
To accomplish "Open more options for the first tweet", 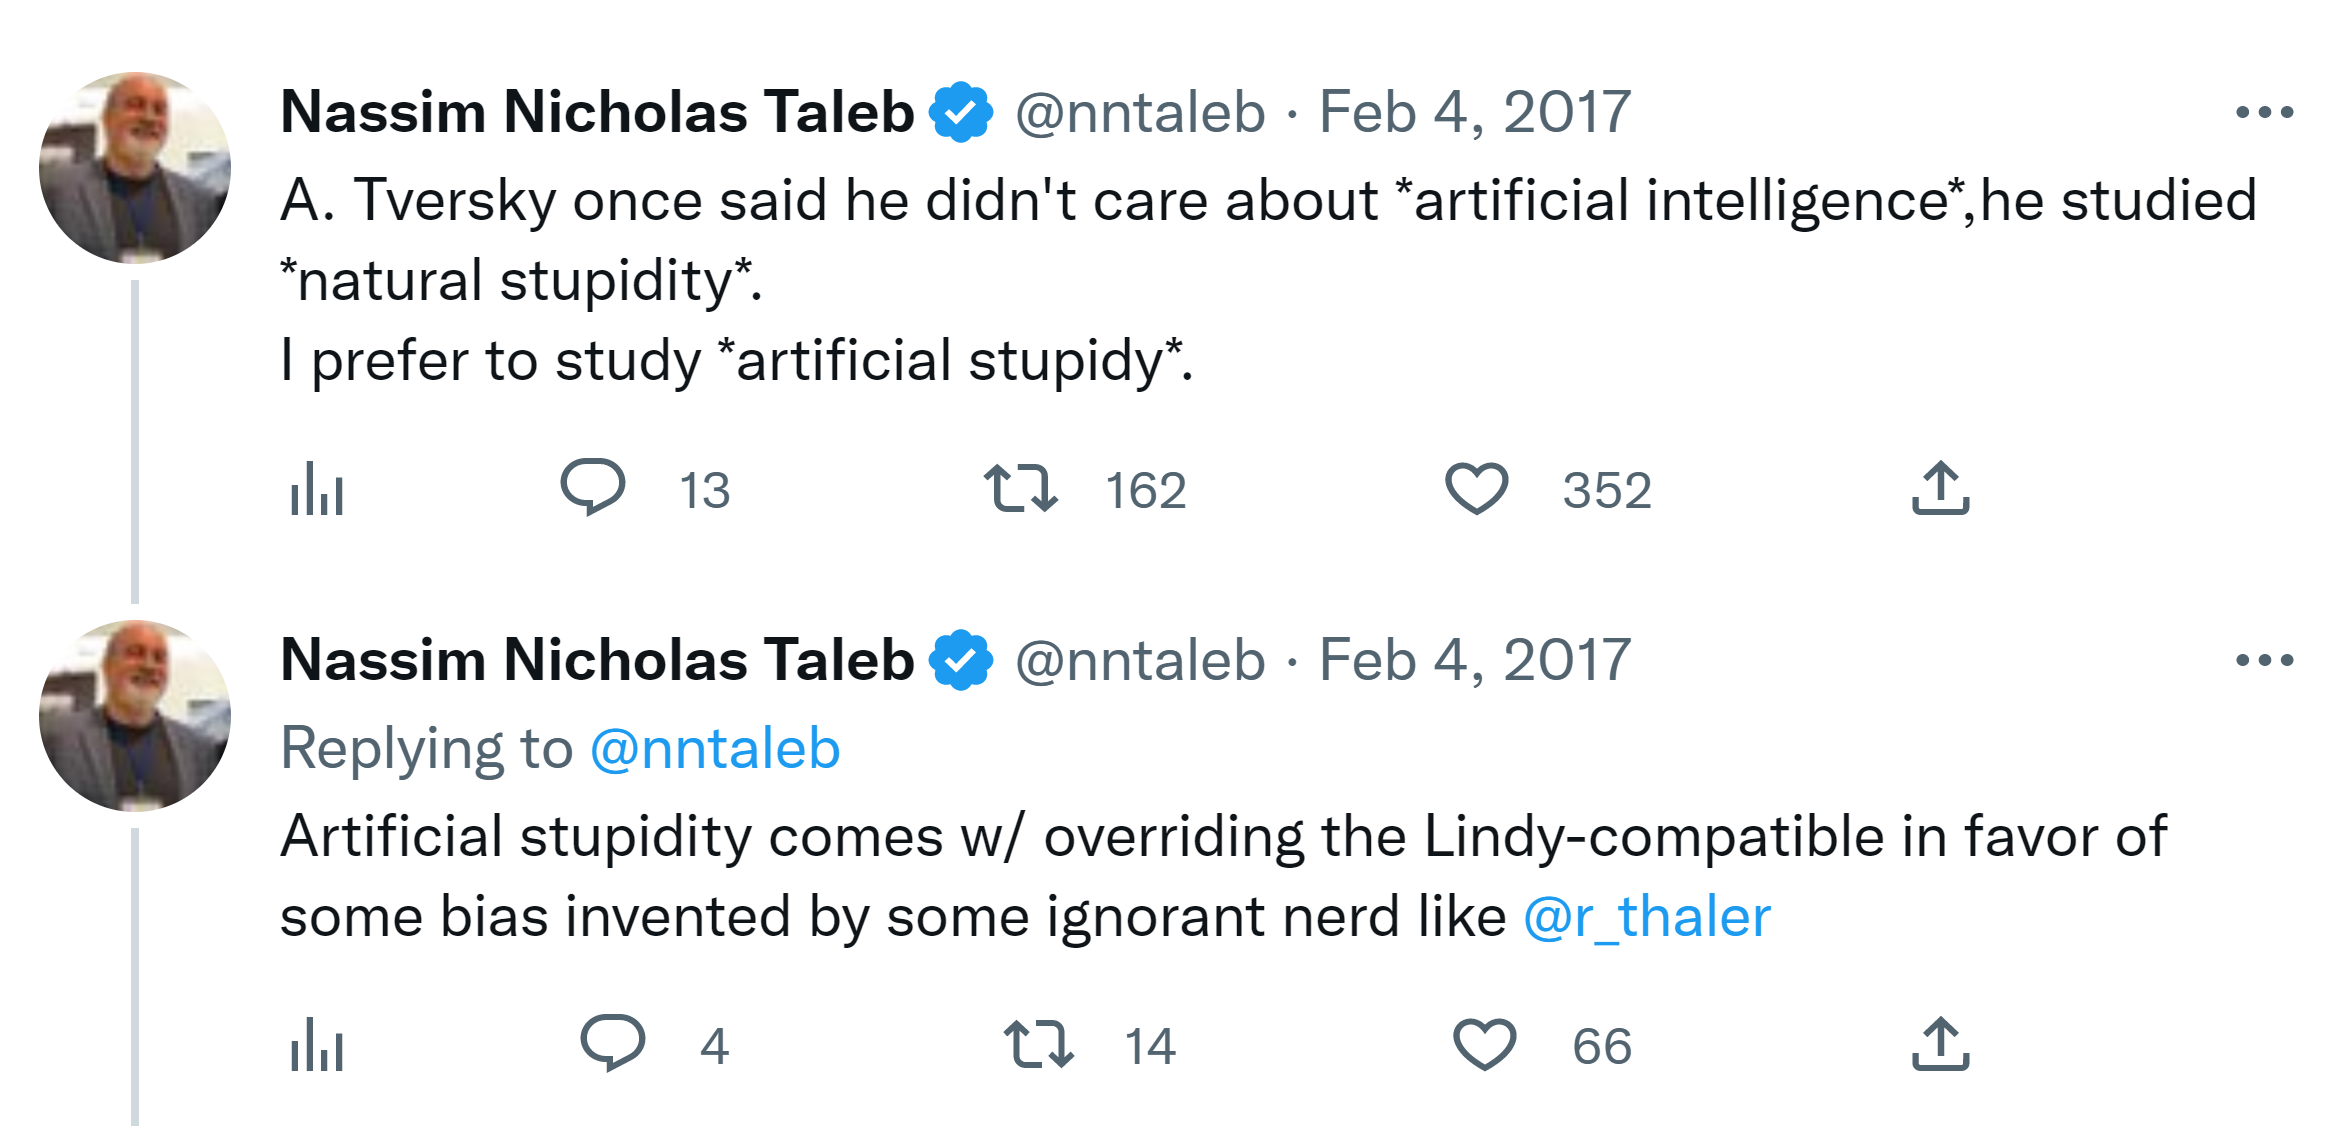I will click(2264, 112).
